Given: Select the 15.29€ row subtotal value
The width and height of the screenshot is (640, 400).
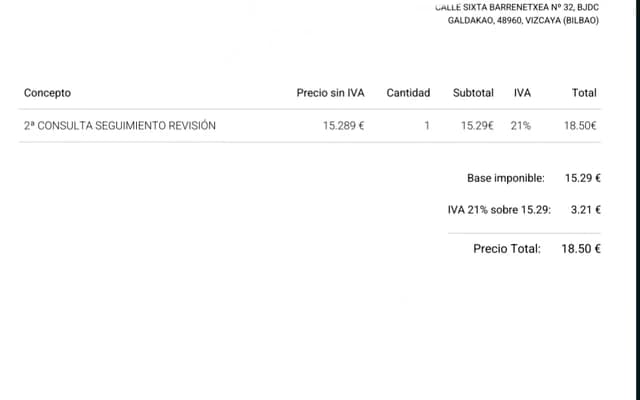Looking at the screenshot, I should pos(477,126).
